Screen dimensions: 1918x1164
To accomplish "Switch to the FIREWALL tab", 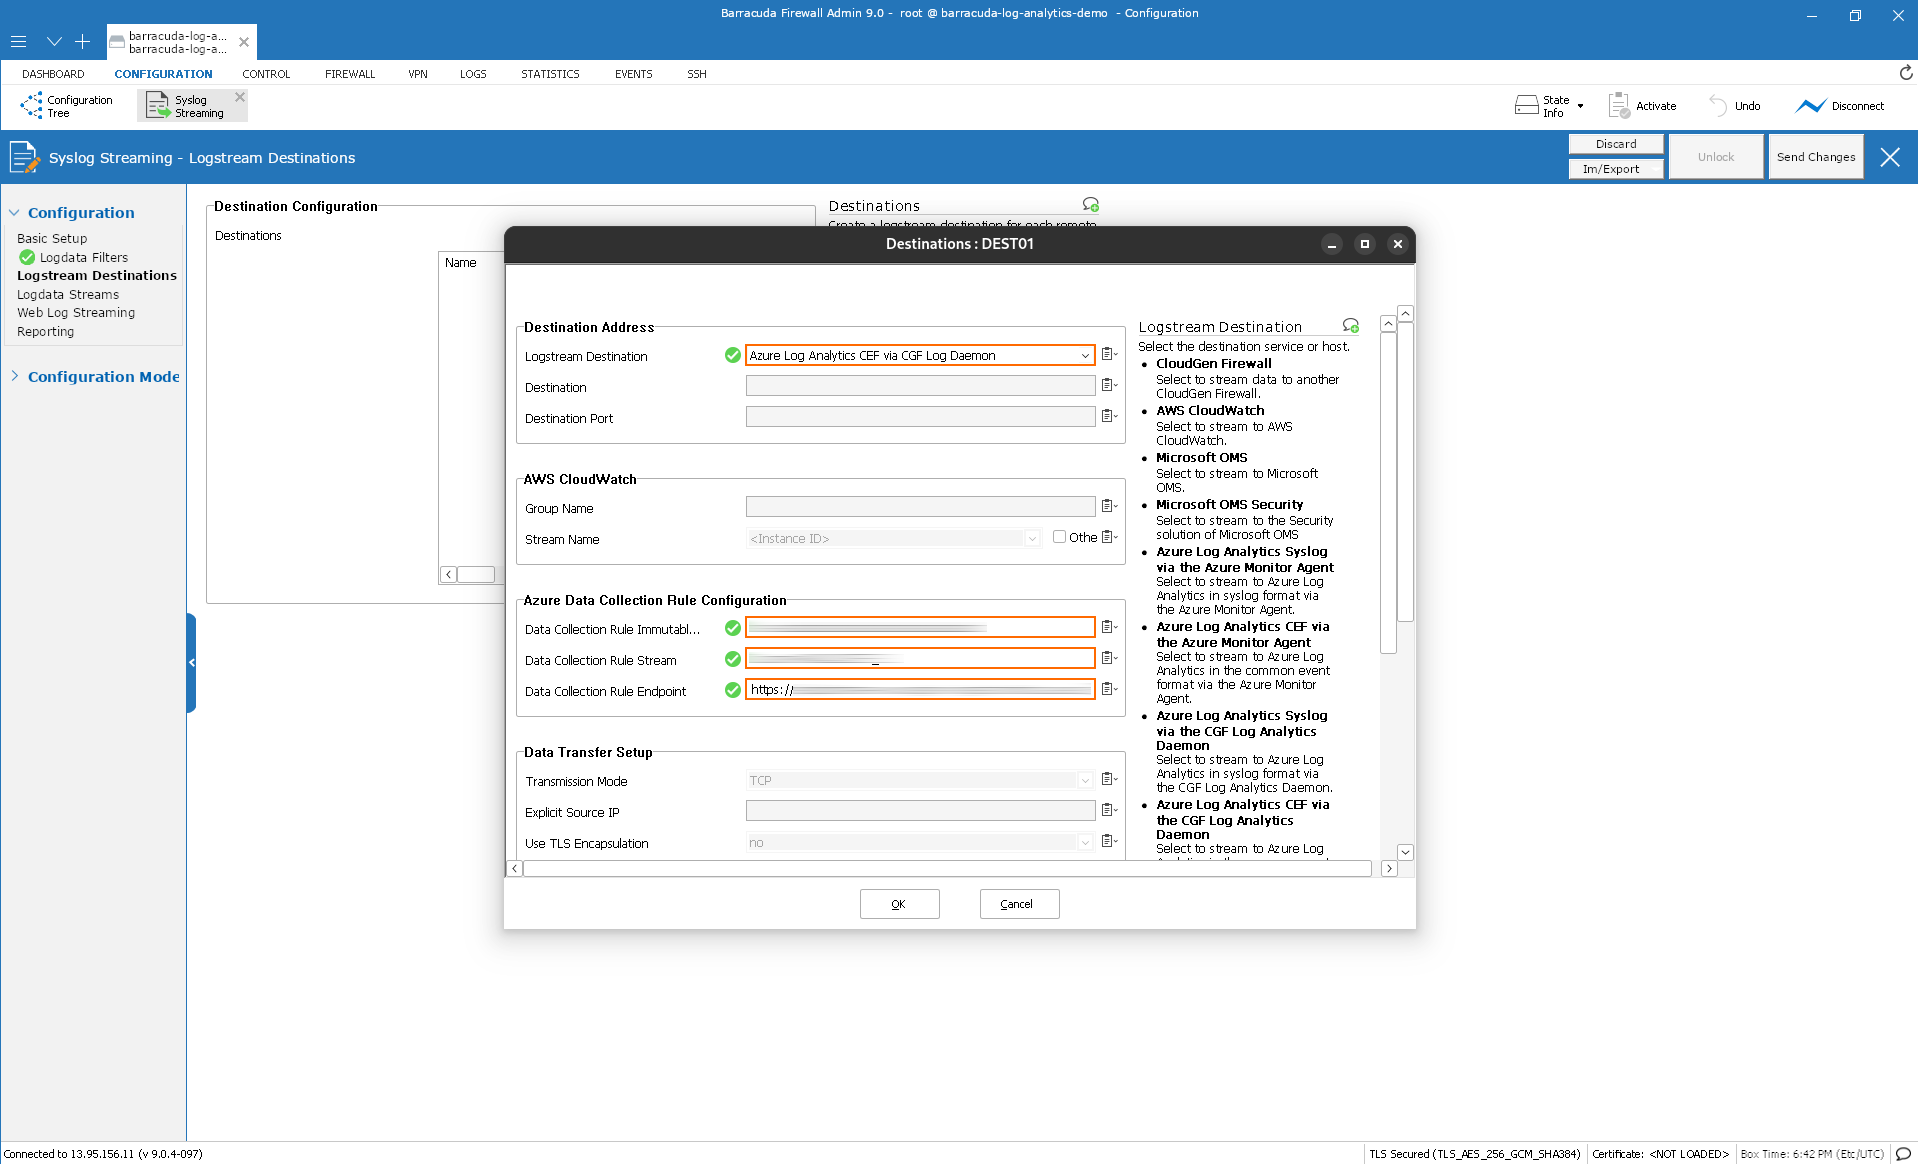I will pos(350,74).
